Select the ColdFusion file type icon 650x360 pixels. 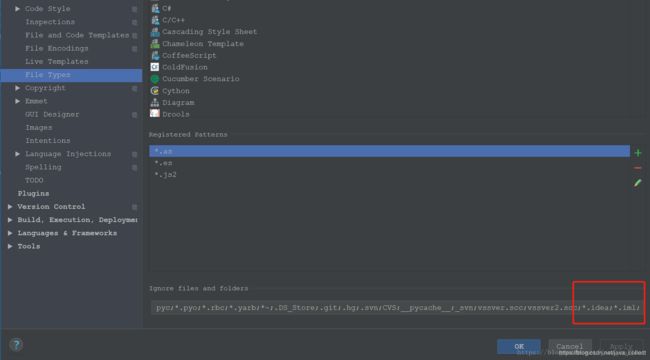click(155, 67)
